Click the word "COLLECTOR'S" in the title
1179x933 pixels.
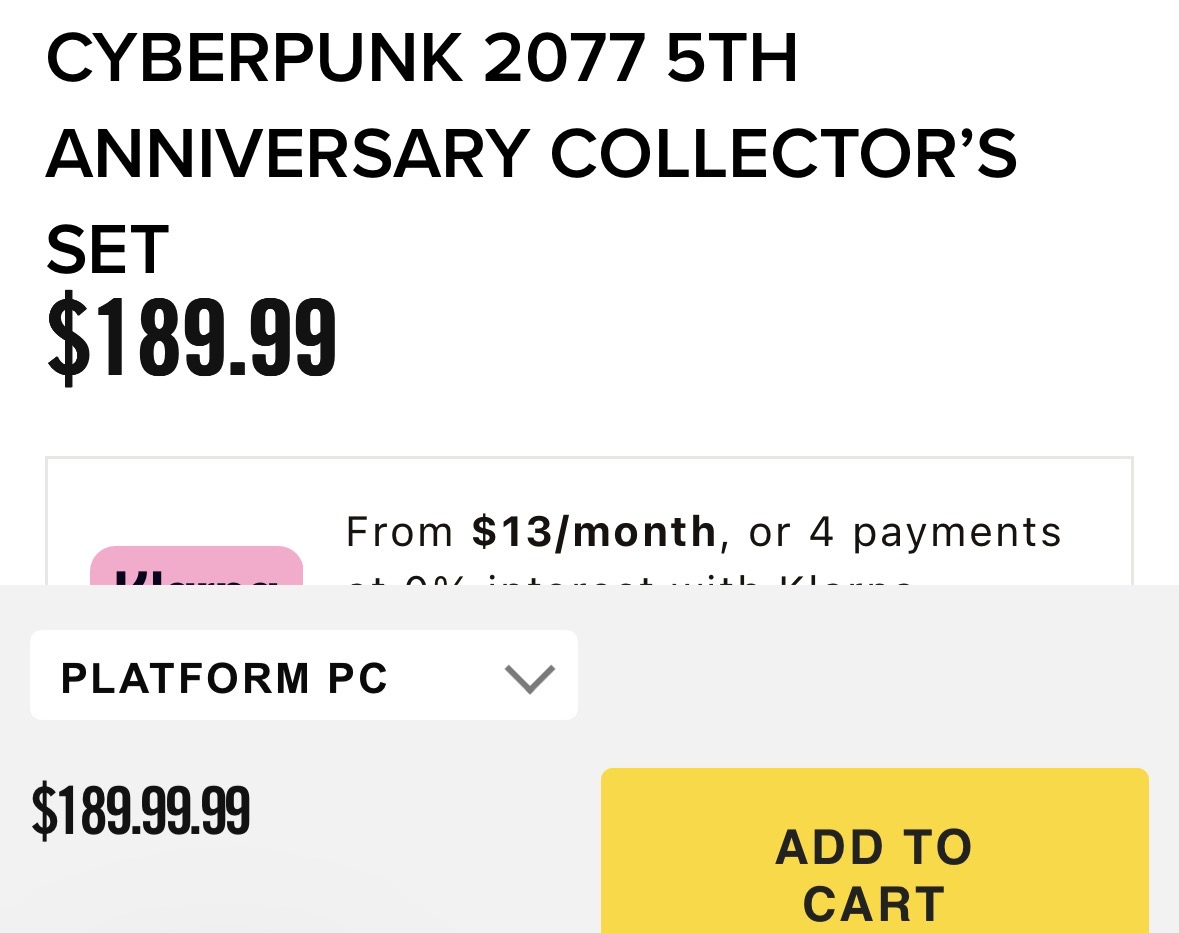pos(783,155)
